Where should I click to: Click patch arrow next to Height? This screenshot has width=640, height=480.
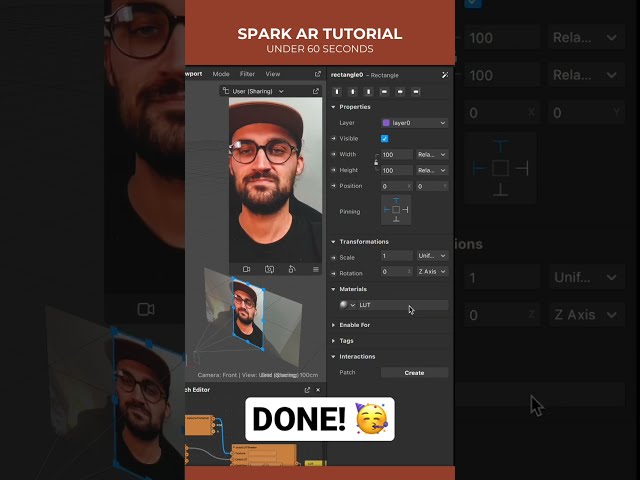333,170
